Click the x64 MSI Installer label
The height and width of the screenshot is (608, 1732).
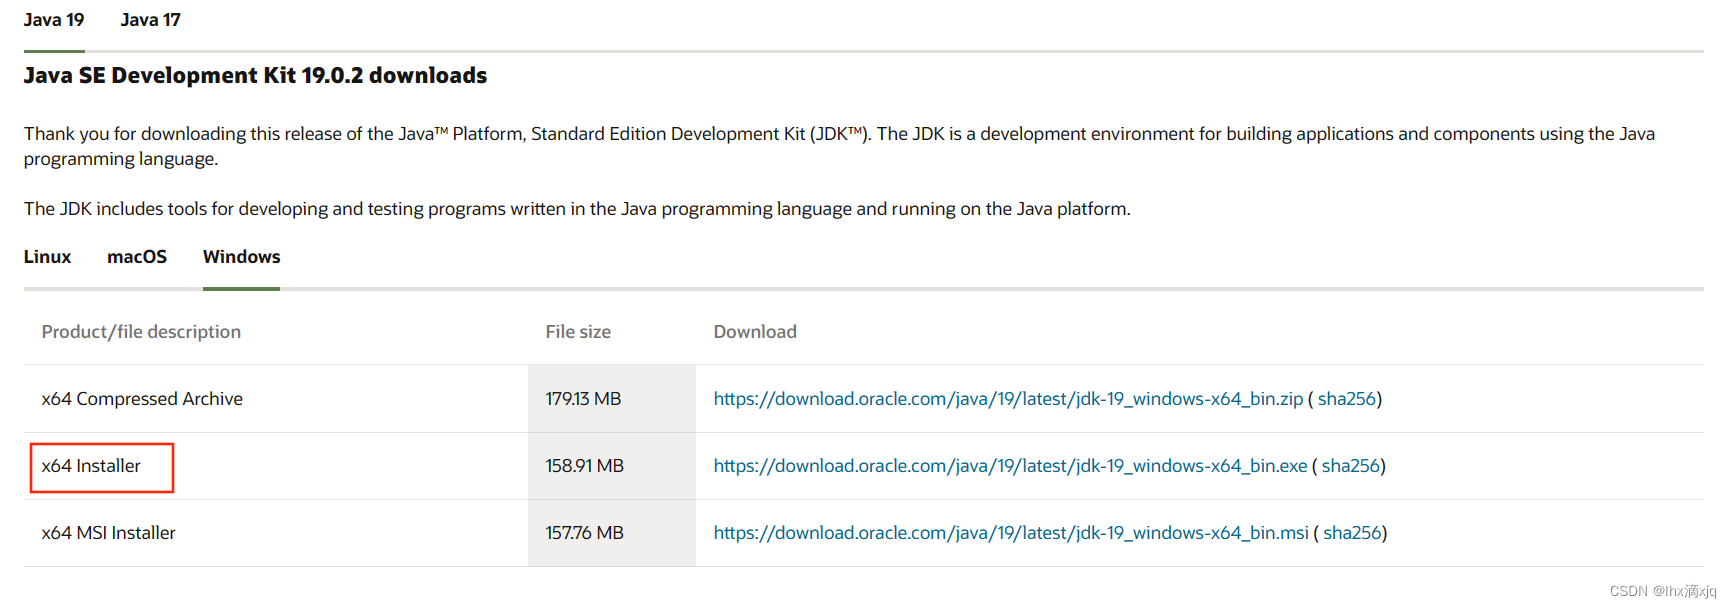(108, 533)
